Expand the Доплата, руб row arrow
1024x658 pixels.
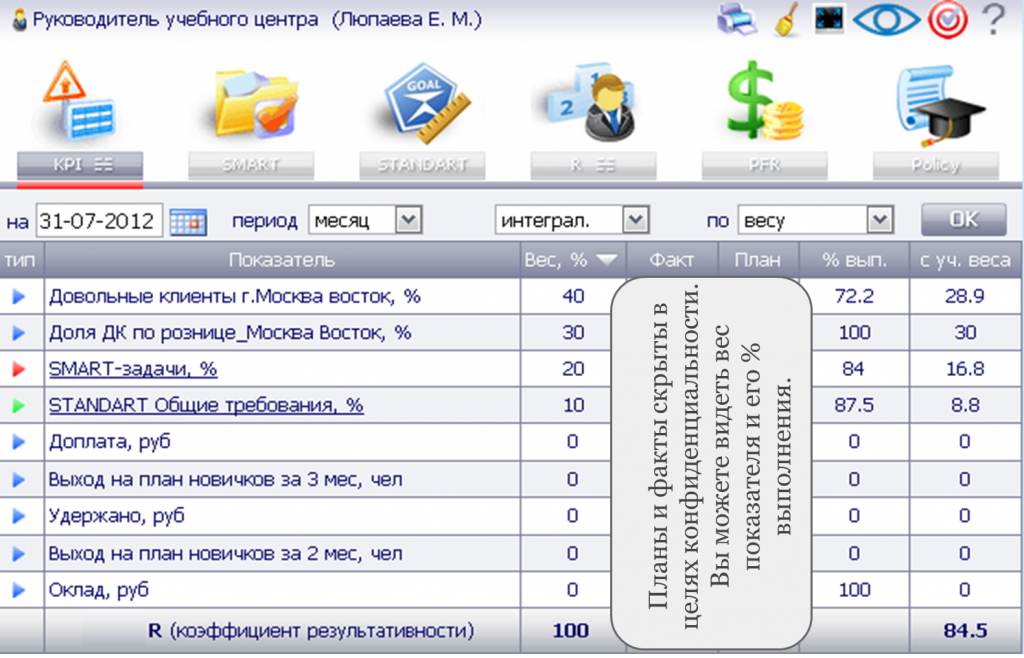(x=19, y=442)
